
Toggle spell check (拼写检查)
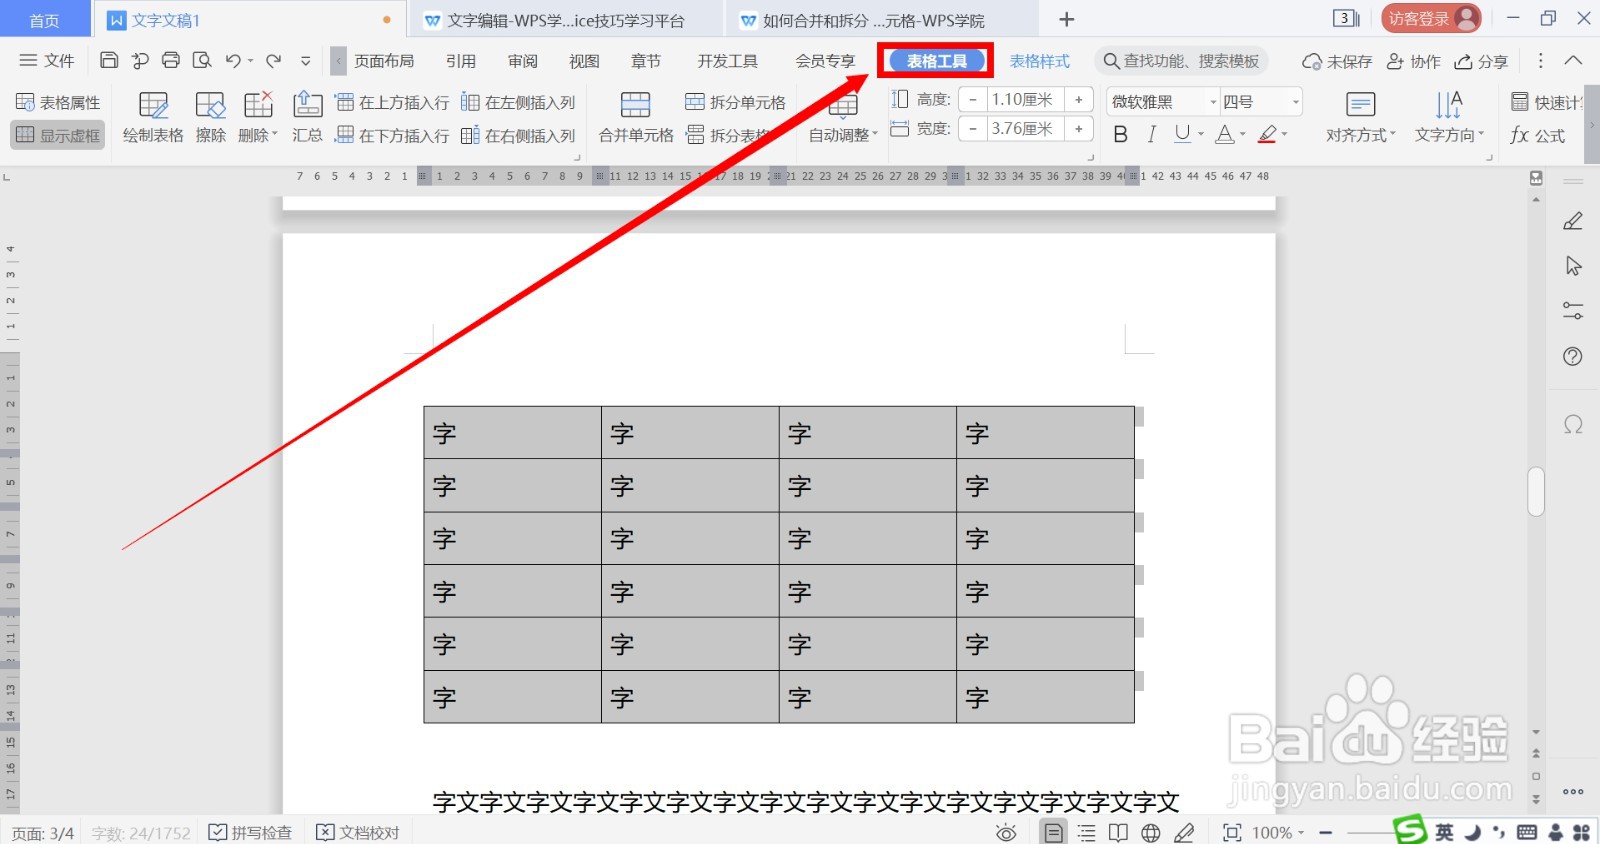[250, 833]
